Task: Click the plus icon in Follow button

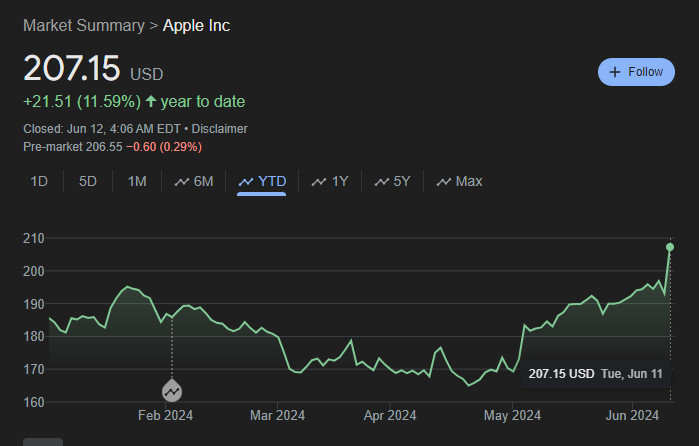Action: click(x=615, y=72)
